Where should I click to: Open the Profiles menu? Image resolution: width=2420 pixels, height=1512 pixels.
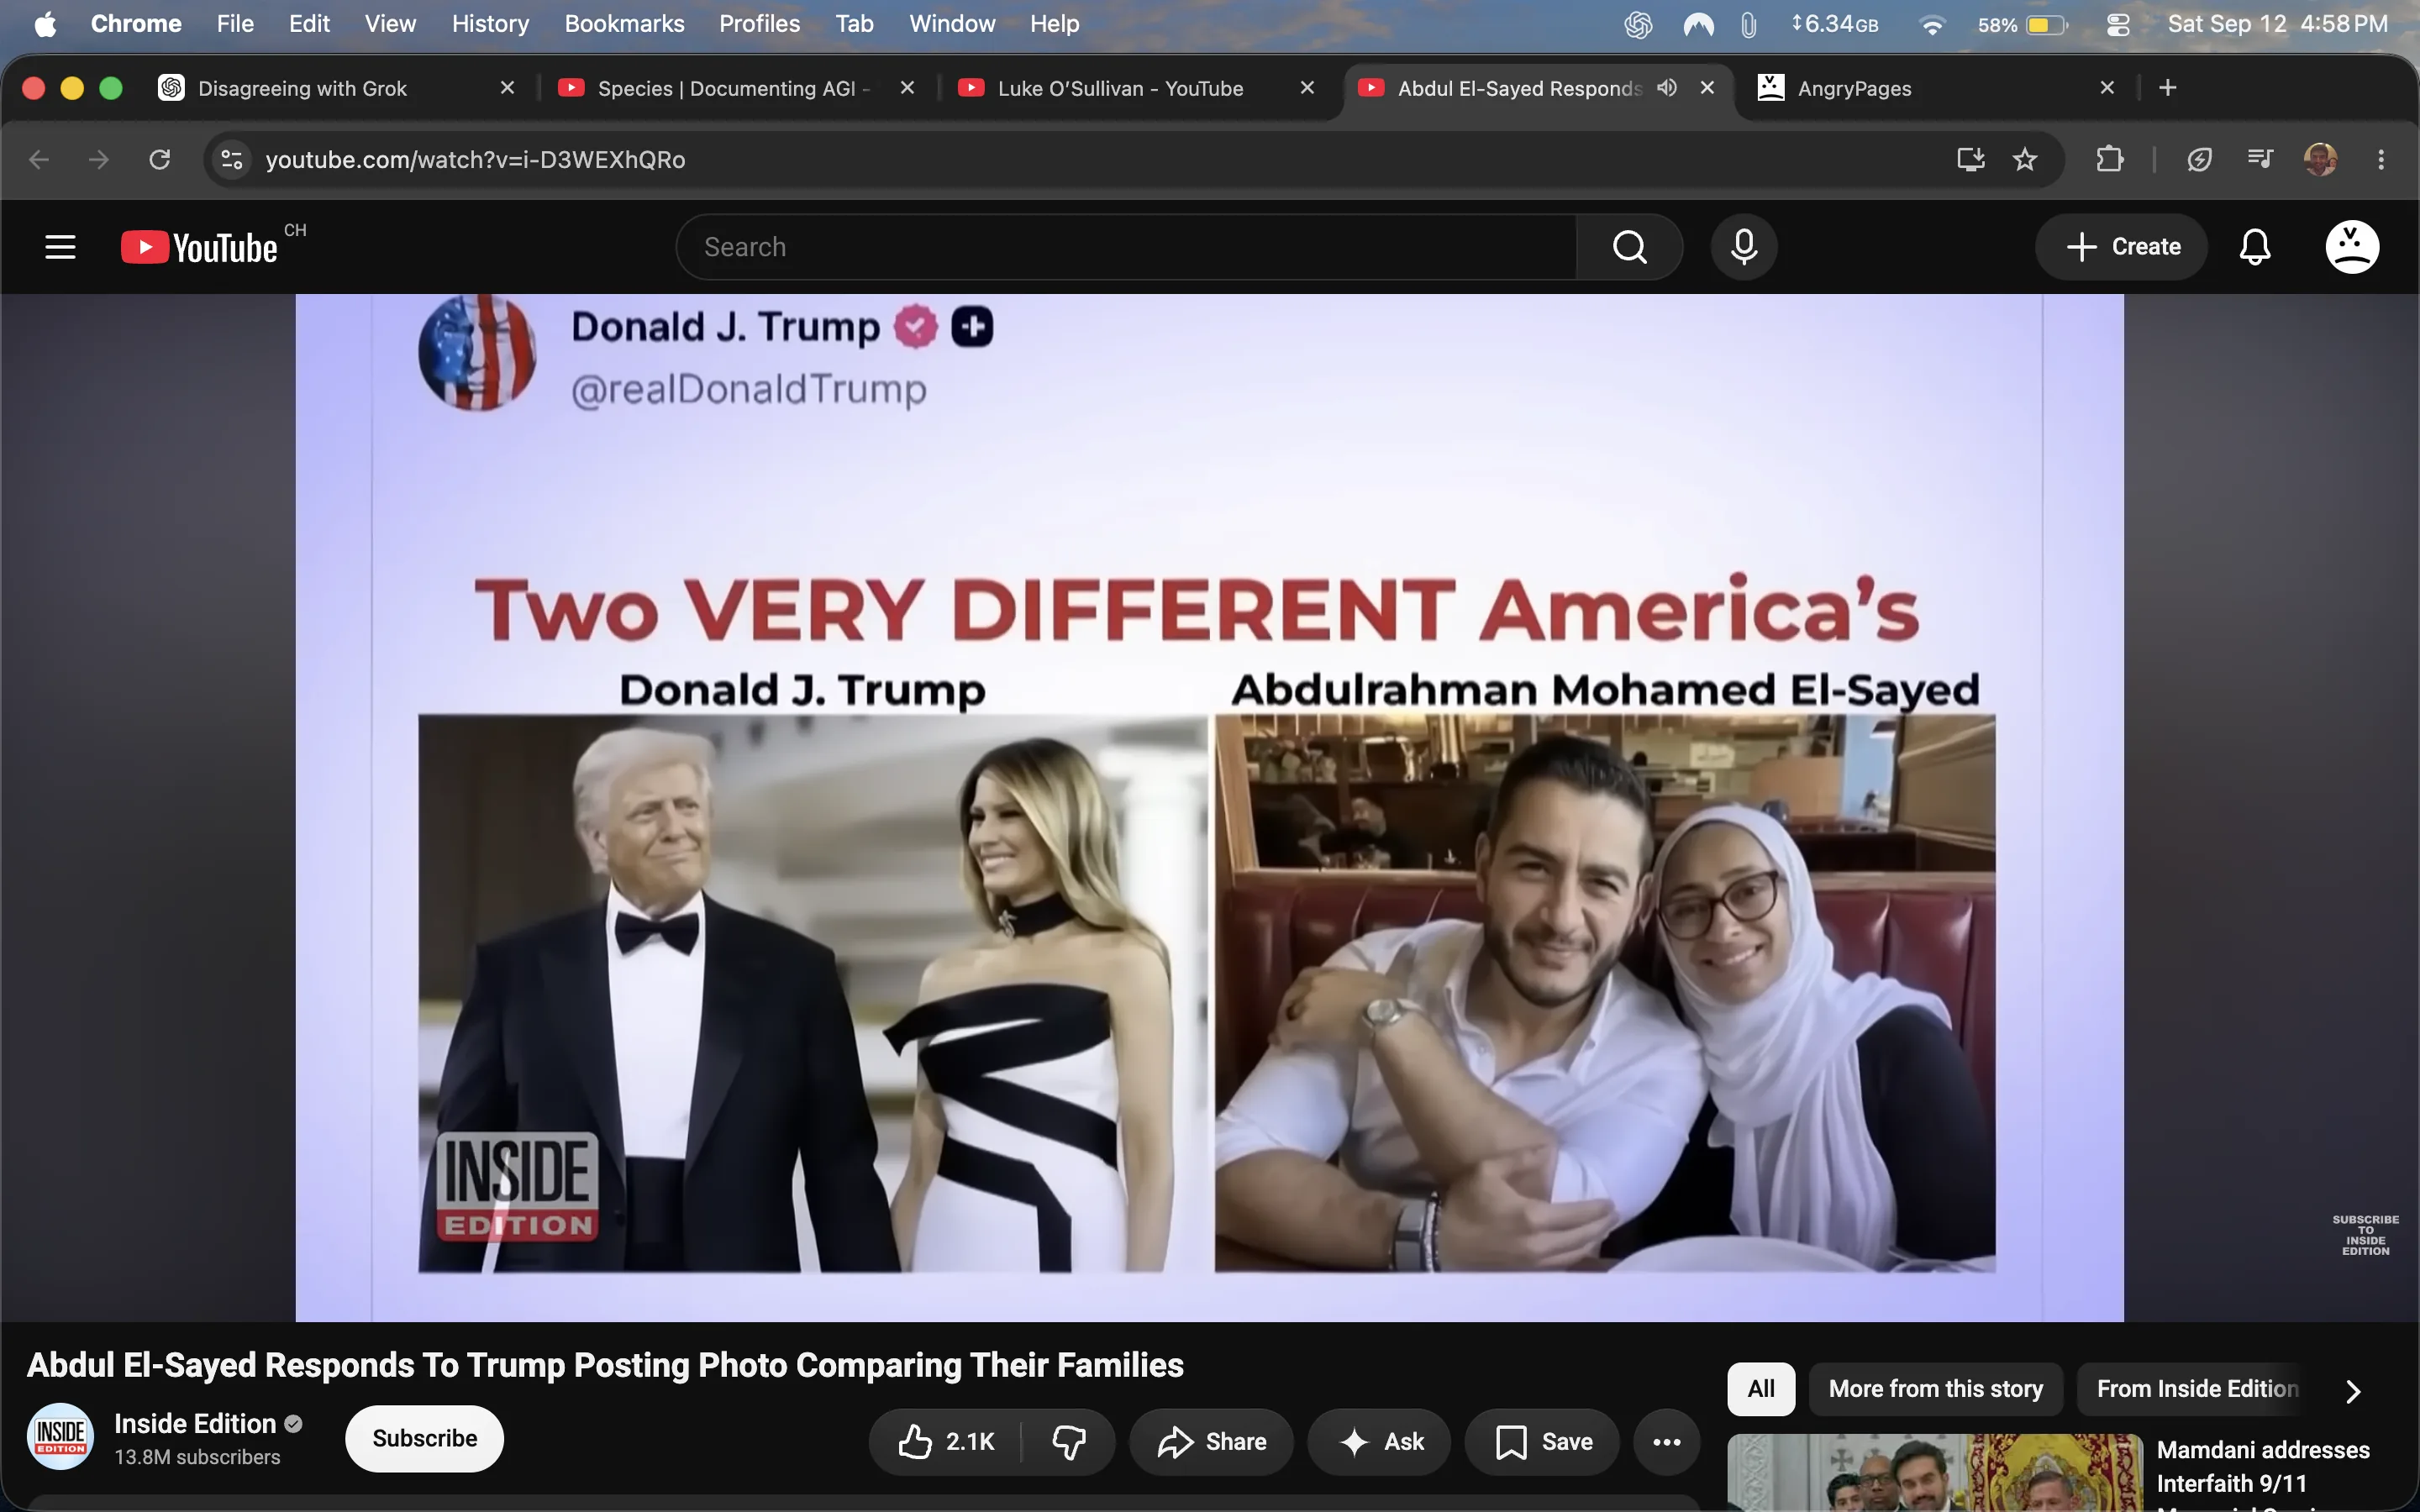click(759, 24)
